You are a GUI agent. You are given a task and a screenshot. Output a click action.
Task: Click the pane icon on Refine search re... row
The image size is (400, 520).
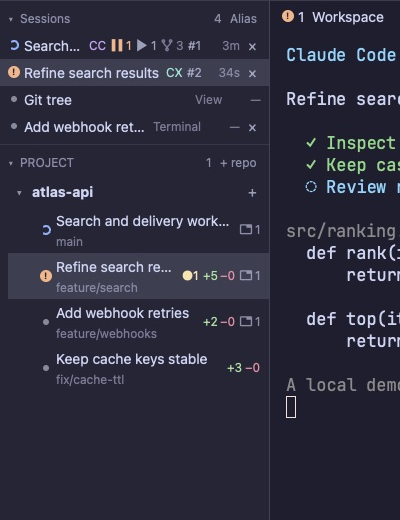pos(246,275)
